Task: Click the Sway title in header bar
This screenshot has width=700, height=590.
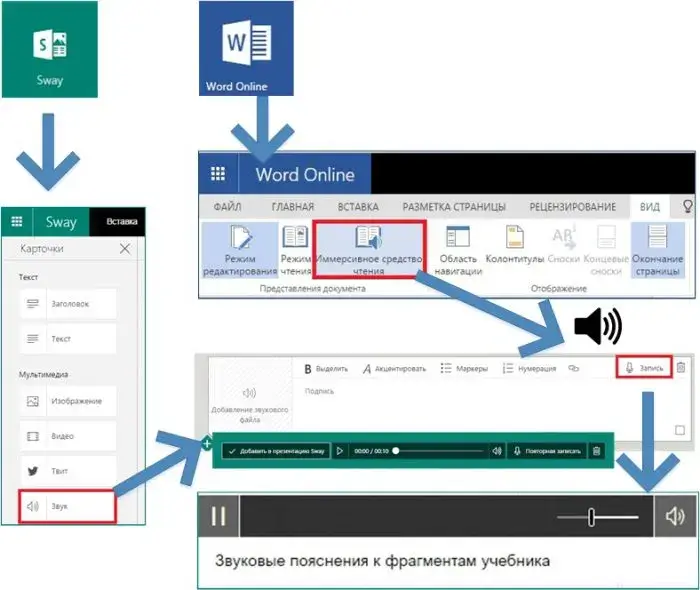Action: click(61, 222)
